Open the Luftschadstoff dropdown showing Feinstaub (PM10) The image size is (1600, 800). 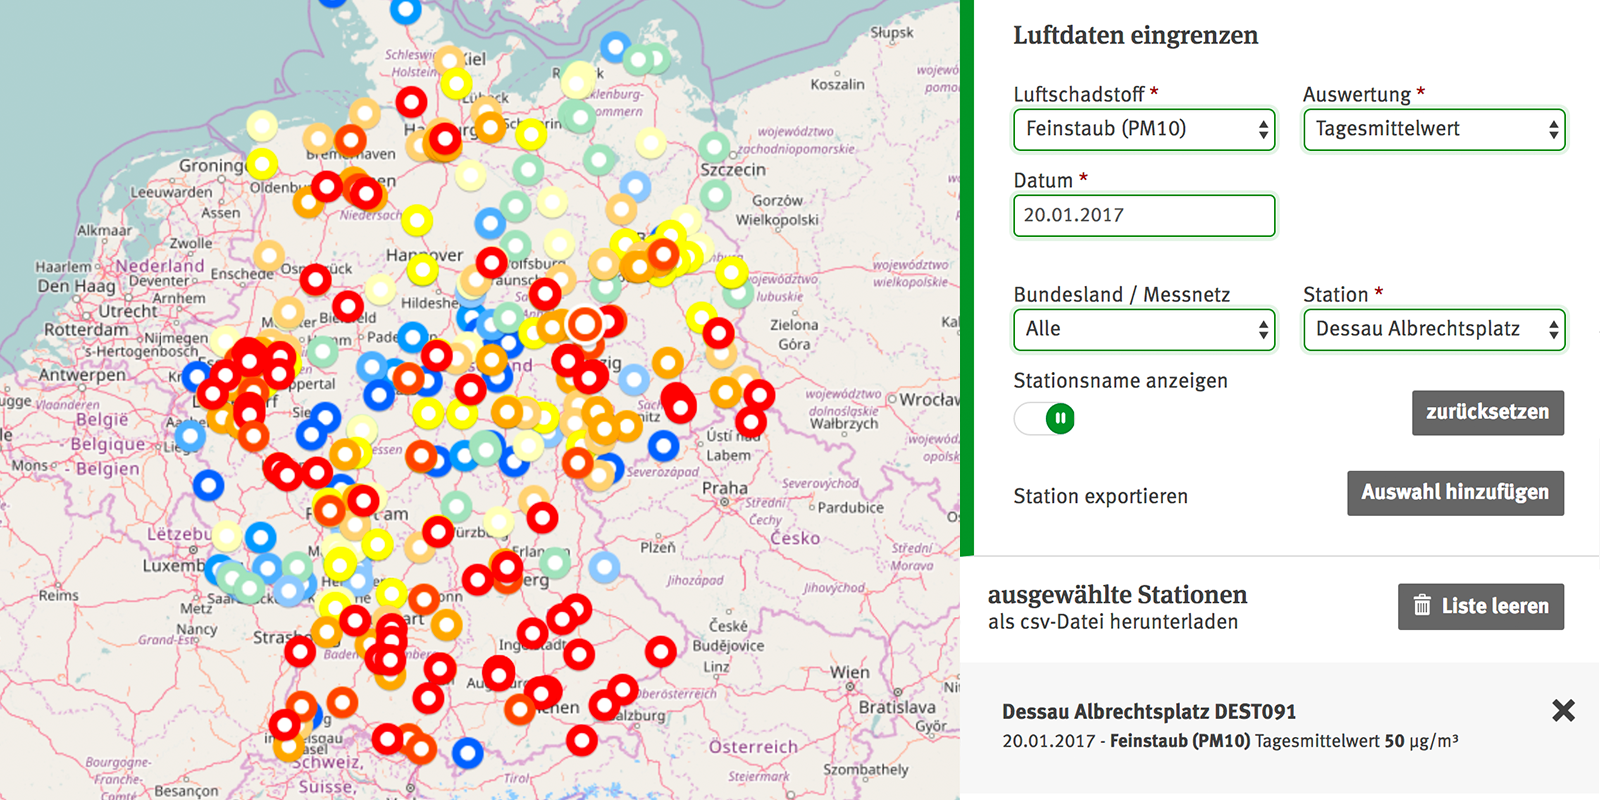1144,130
